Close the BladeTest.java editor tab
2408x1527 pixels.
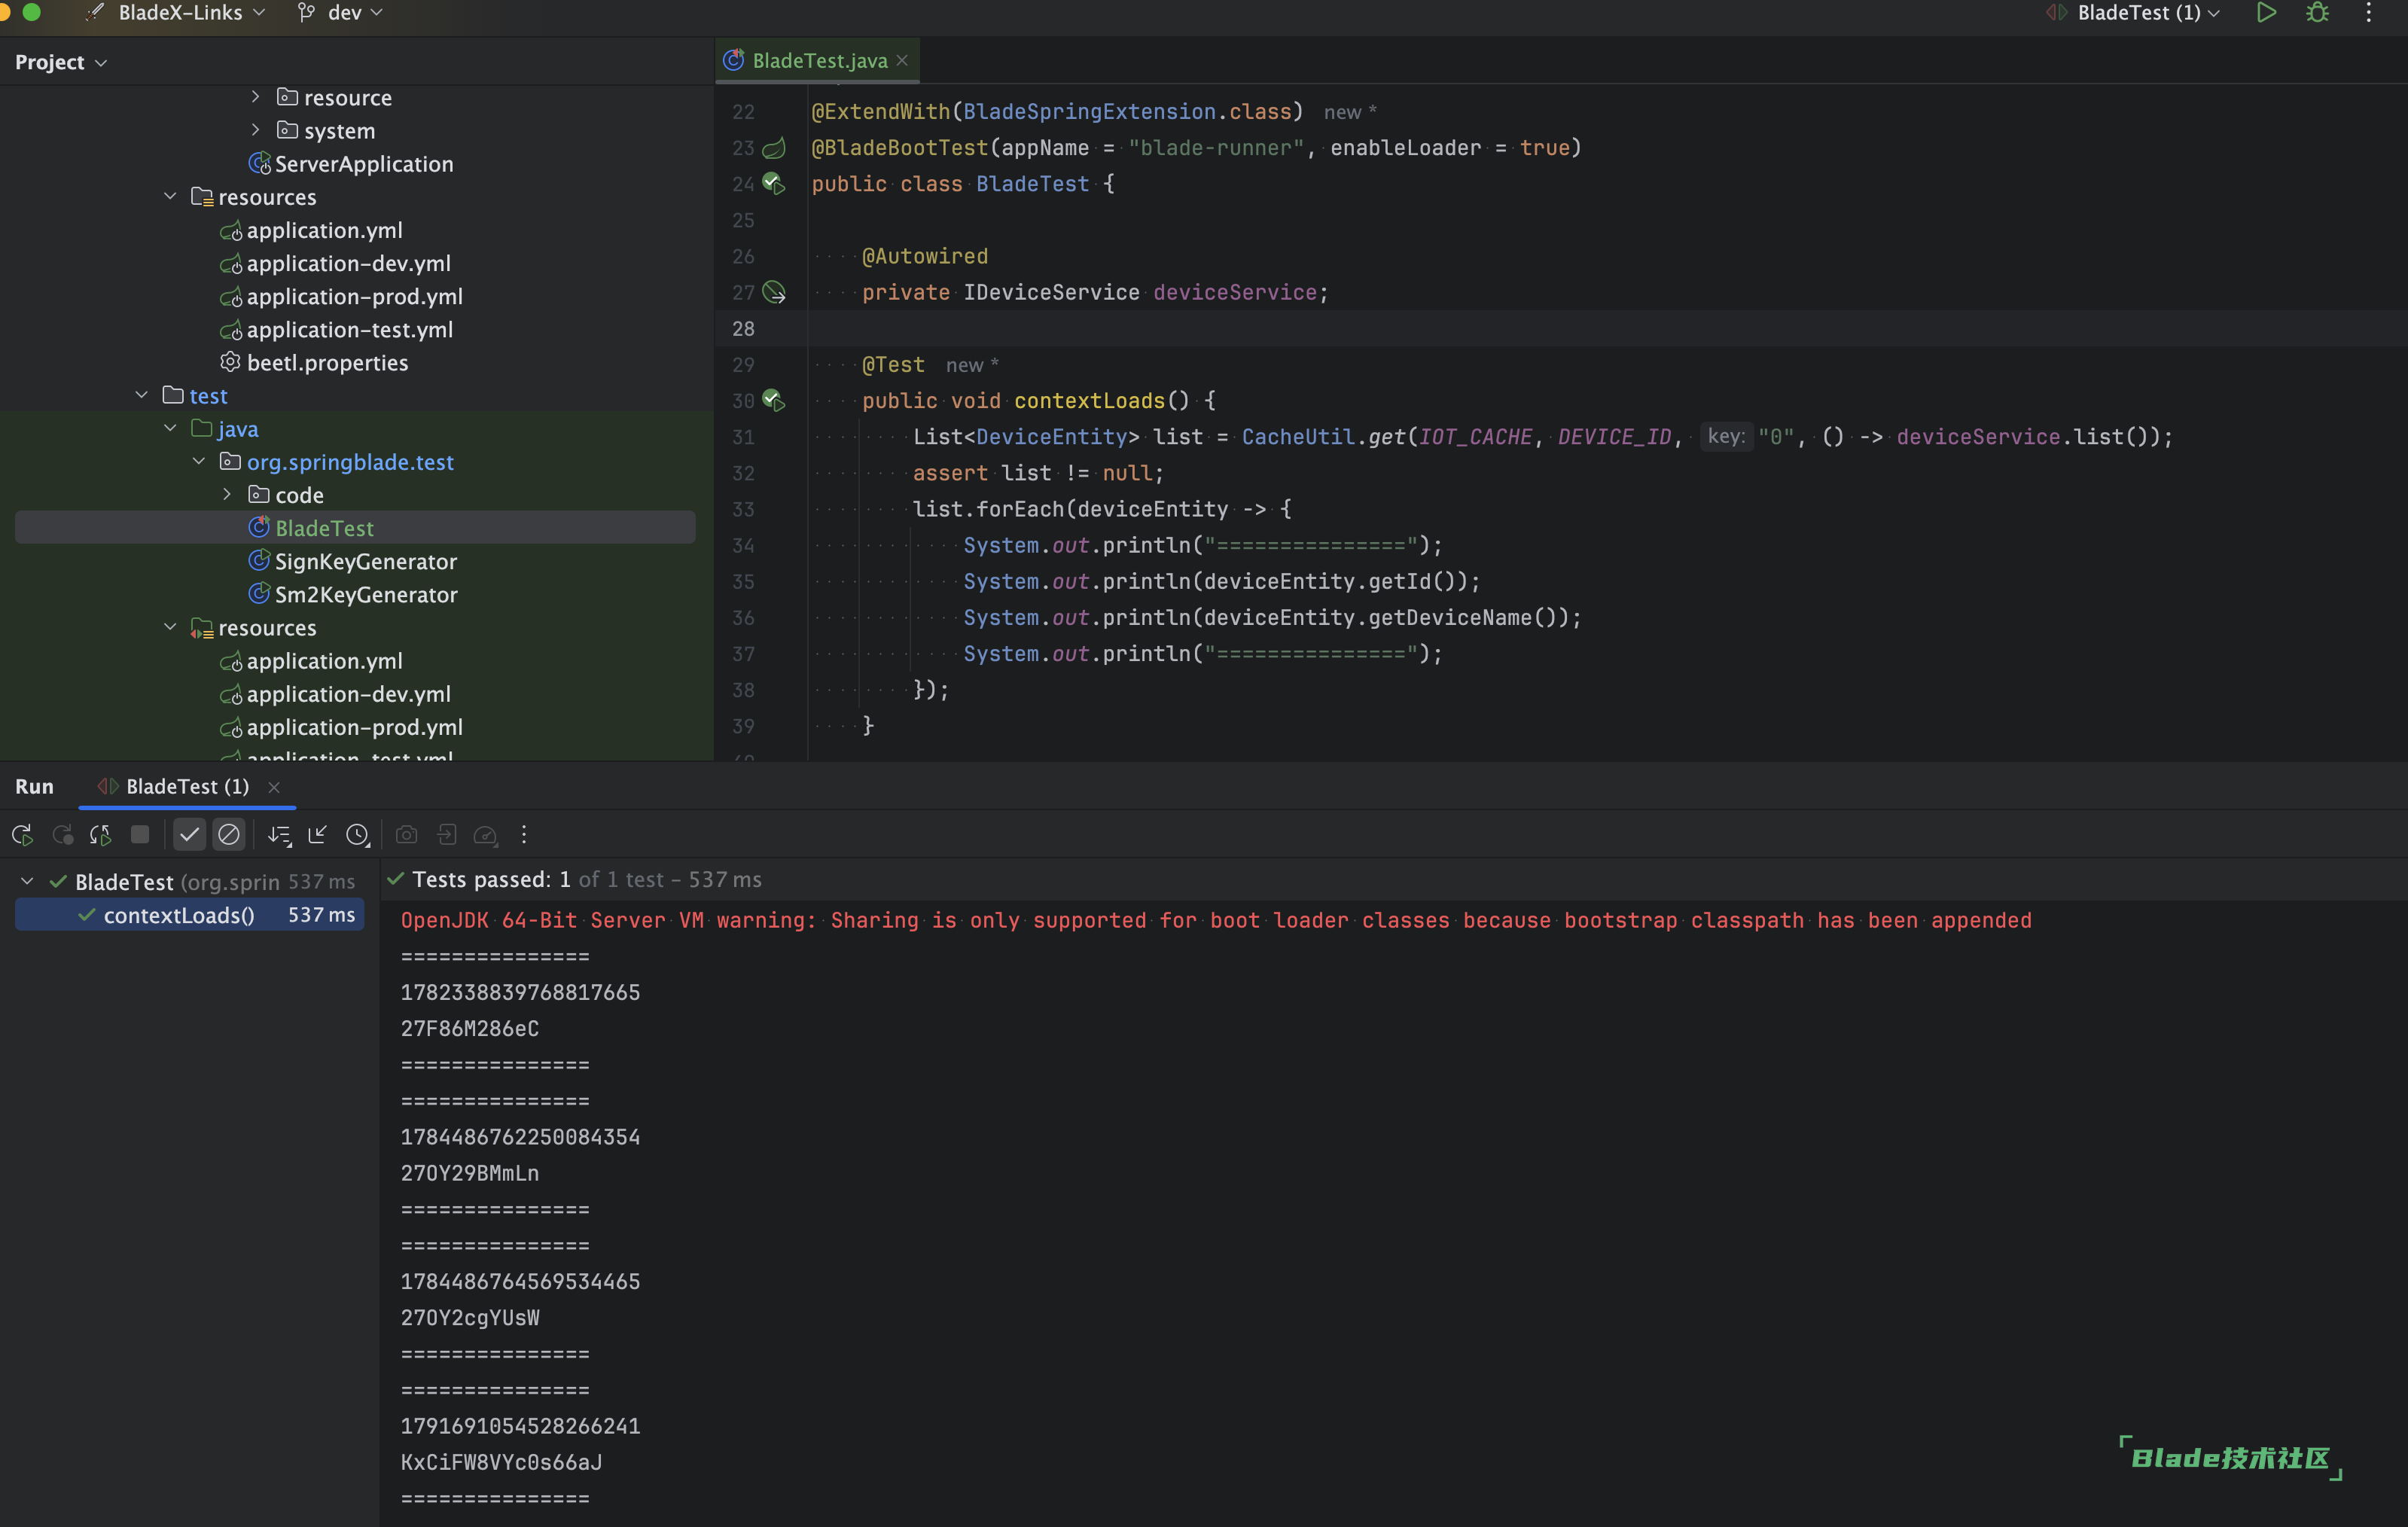903,61
